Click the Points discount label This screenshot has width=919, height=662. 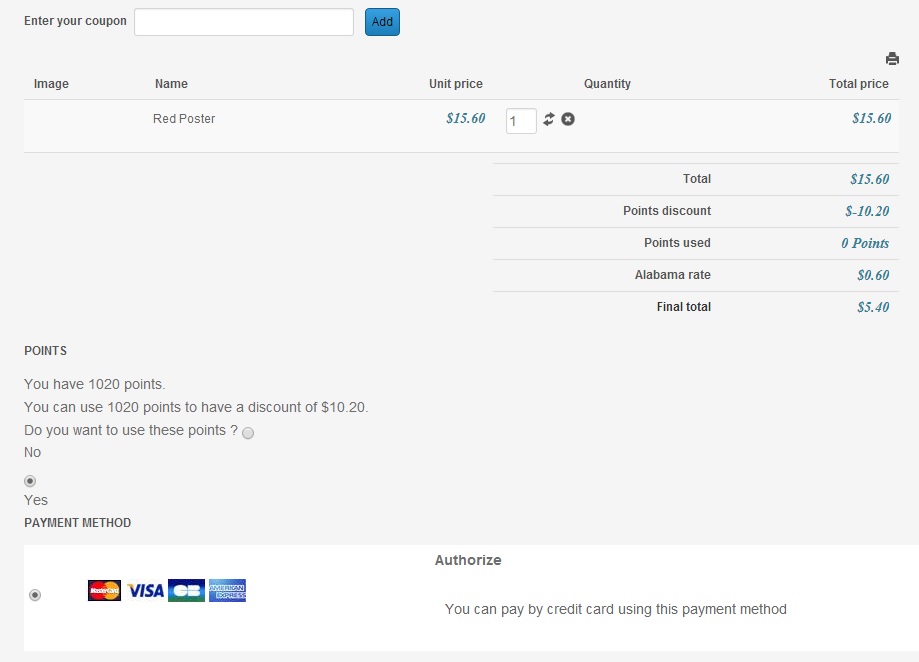(x=666, y=211)
